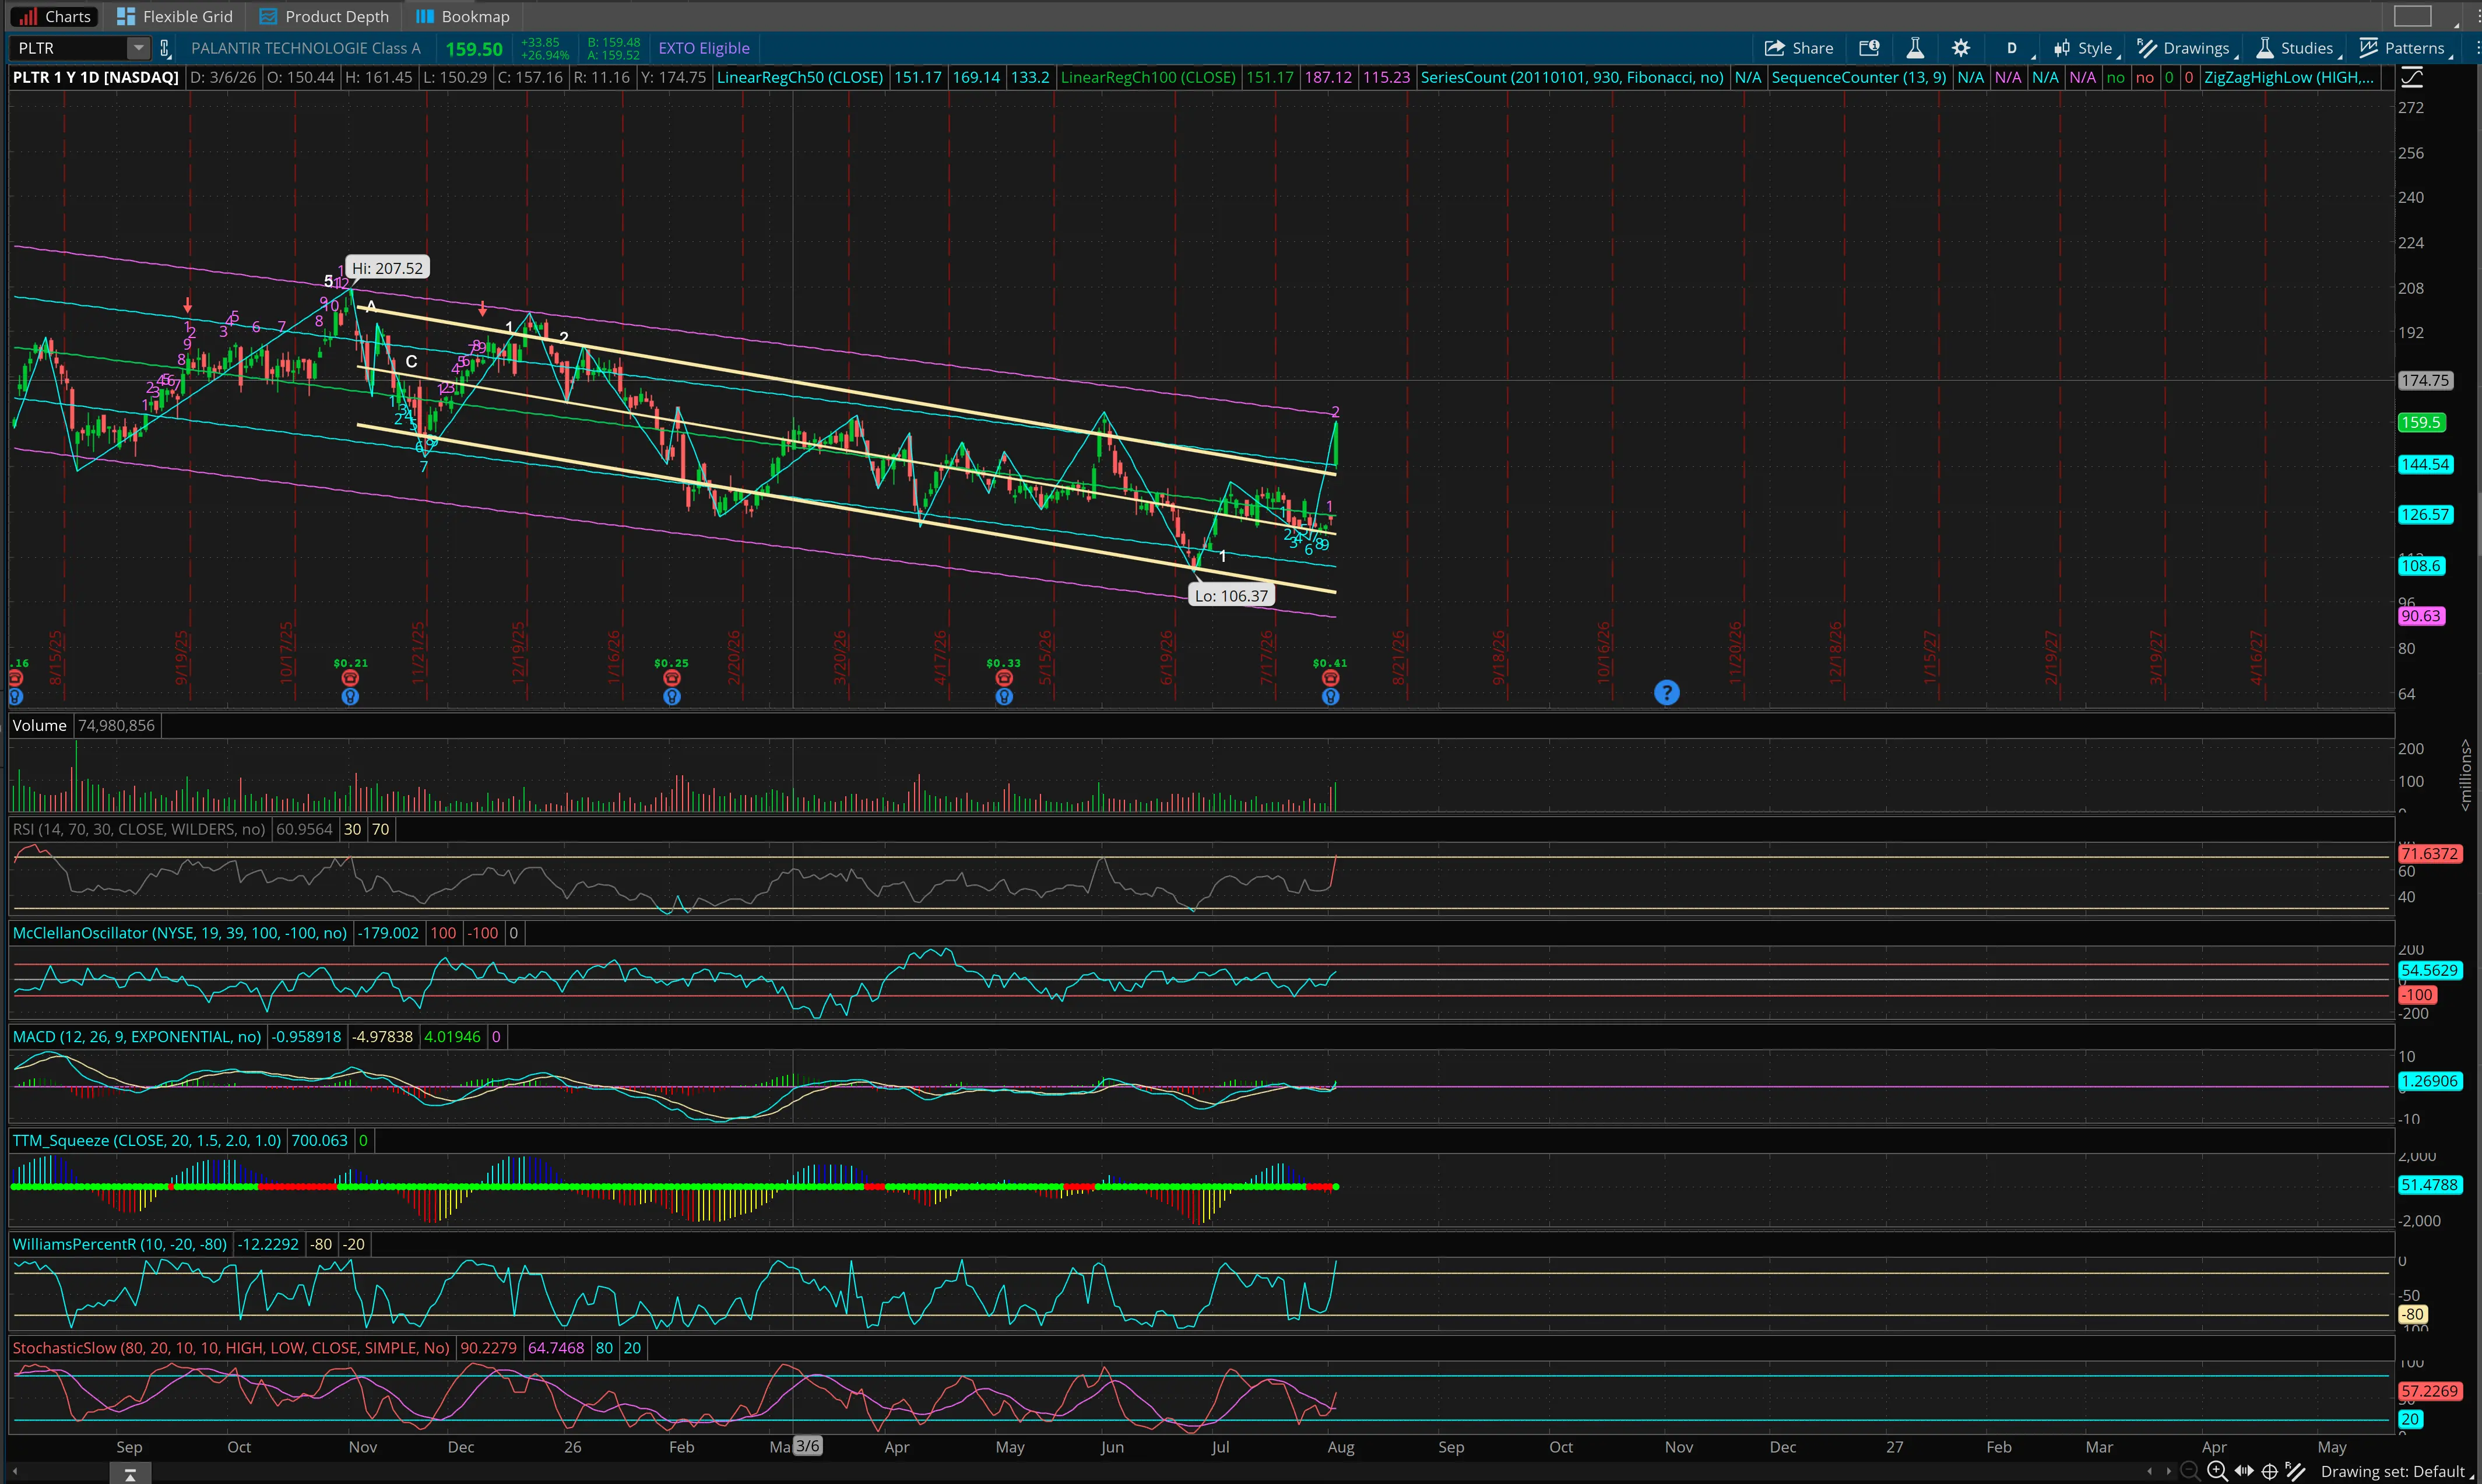Toggle the crosshair pointer icon
Viewport: 2482px width, 1484px height.
click(x=2270, y=1471)
